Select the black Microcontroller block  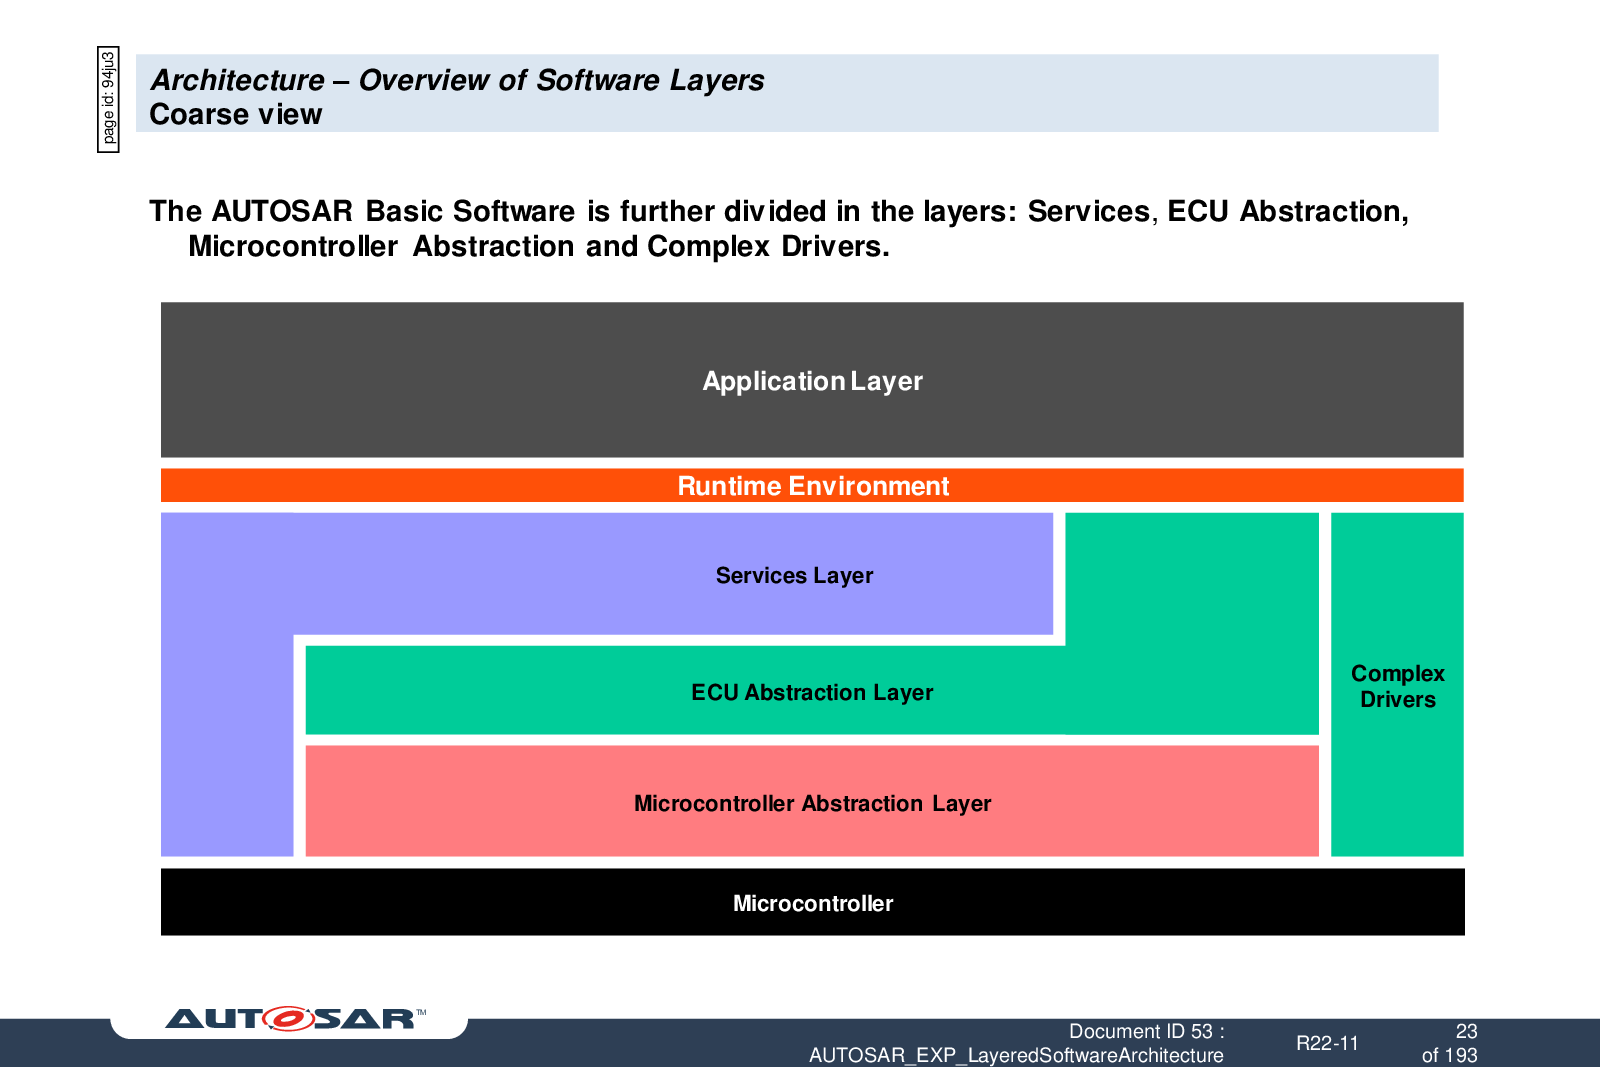click(x=812, y=903)
